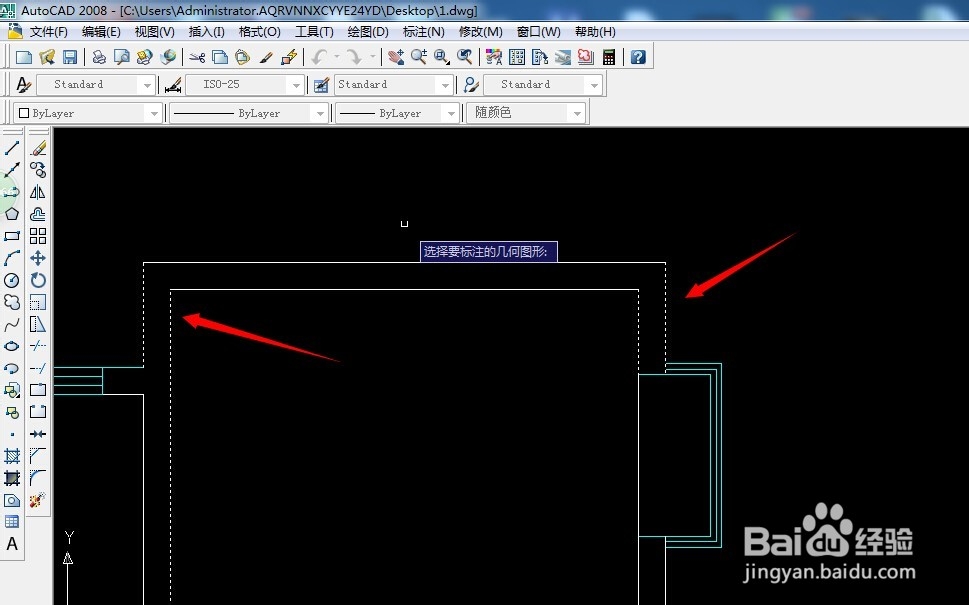Viewport: 969px width, 605px height.
Task: Open the Table Style manager icon
Action: [x=321, y=85]
